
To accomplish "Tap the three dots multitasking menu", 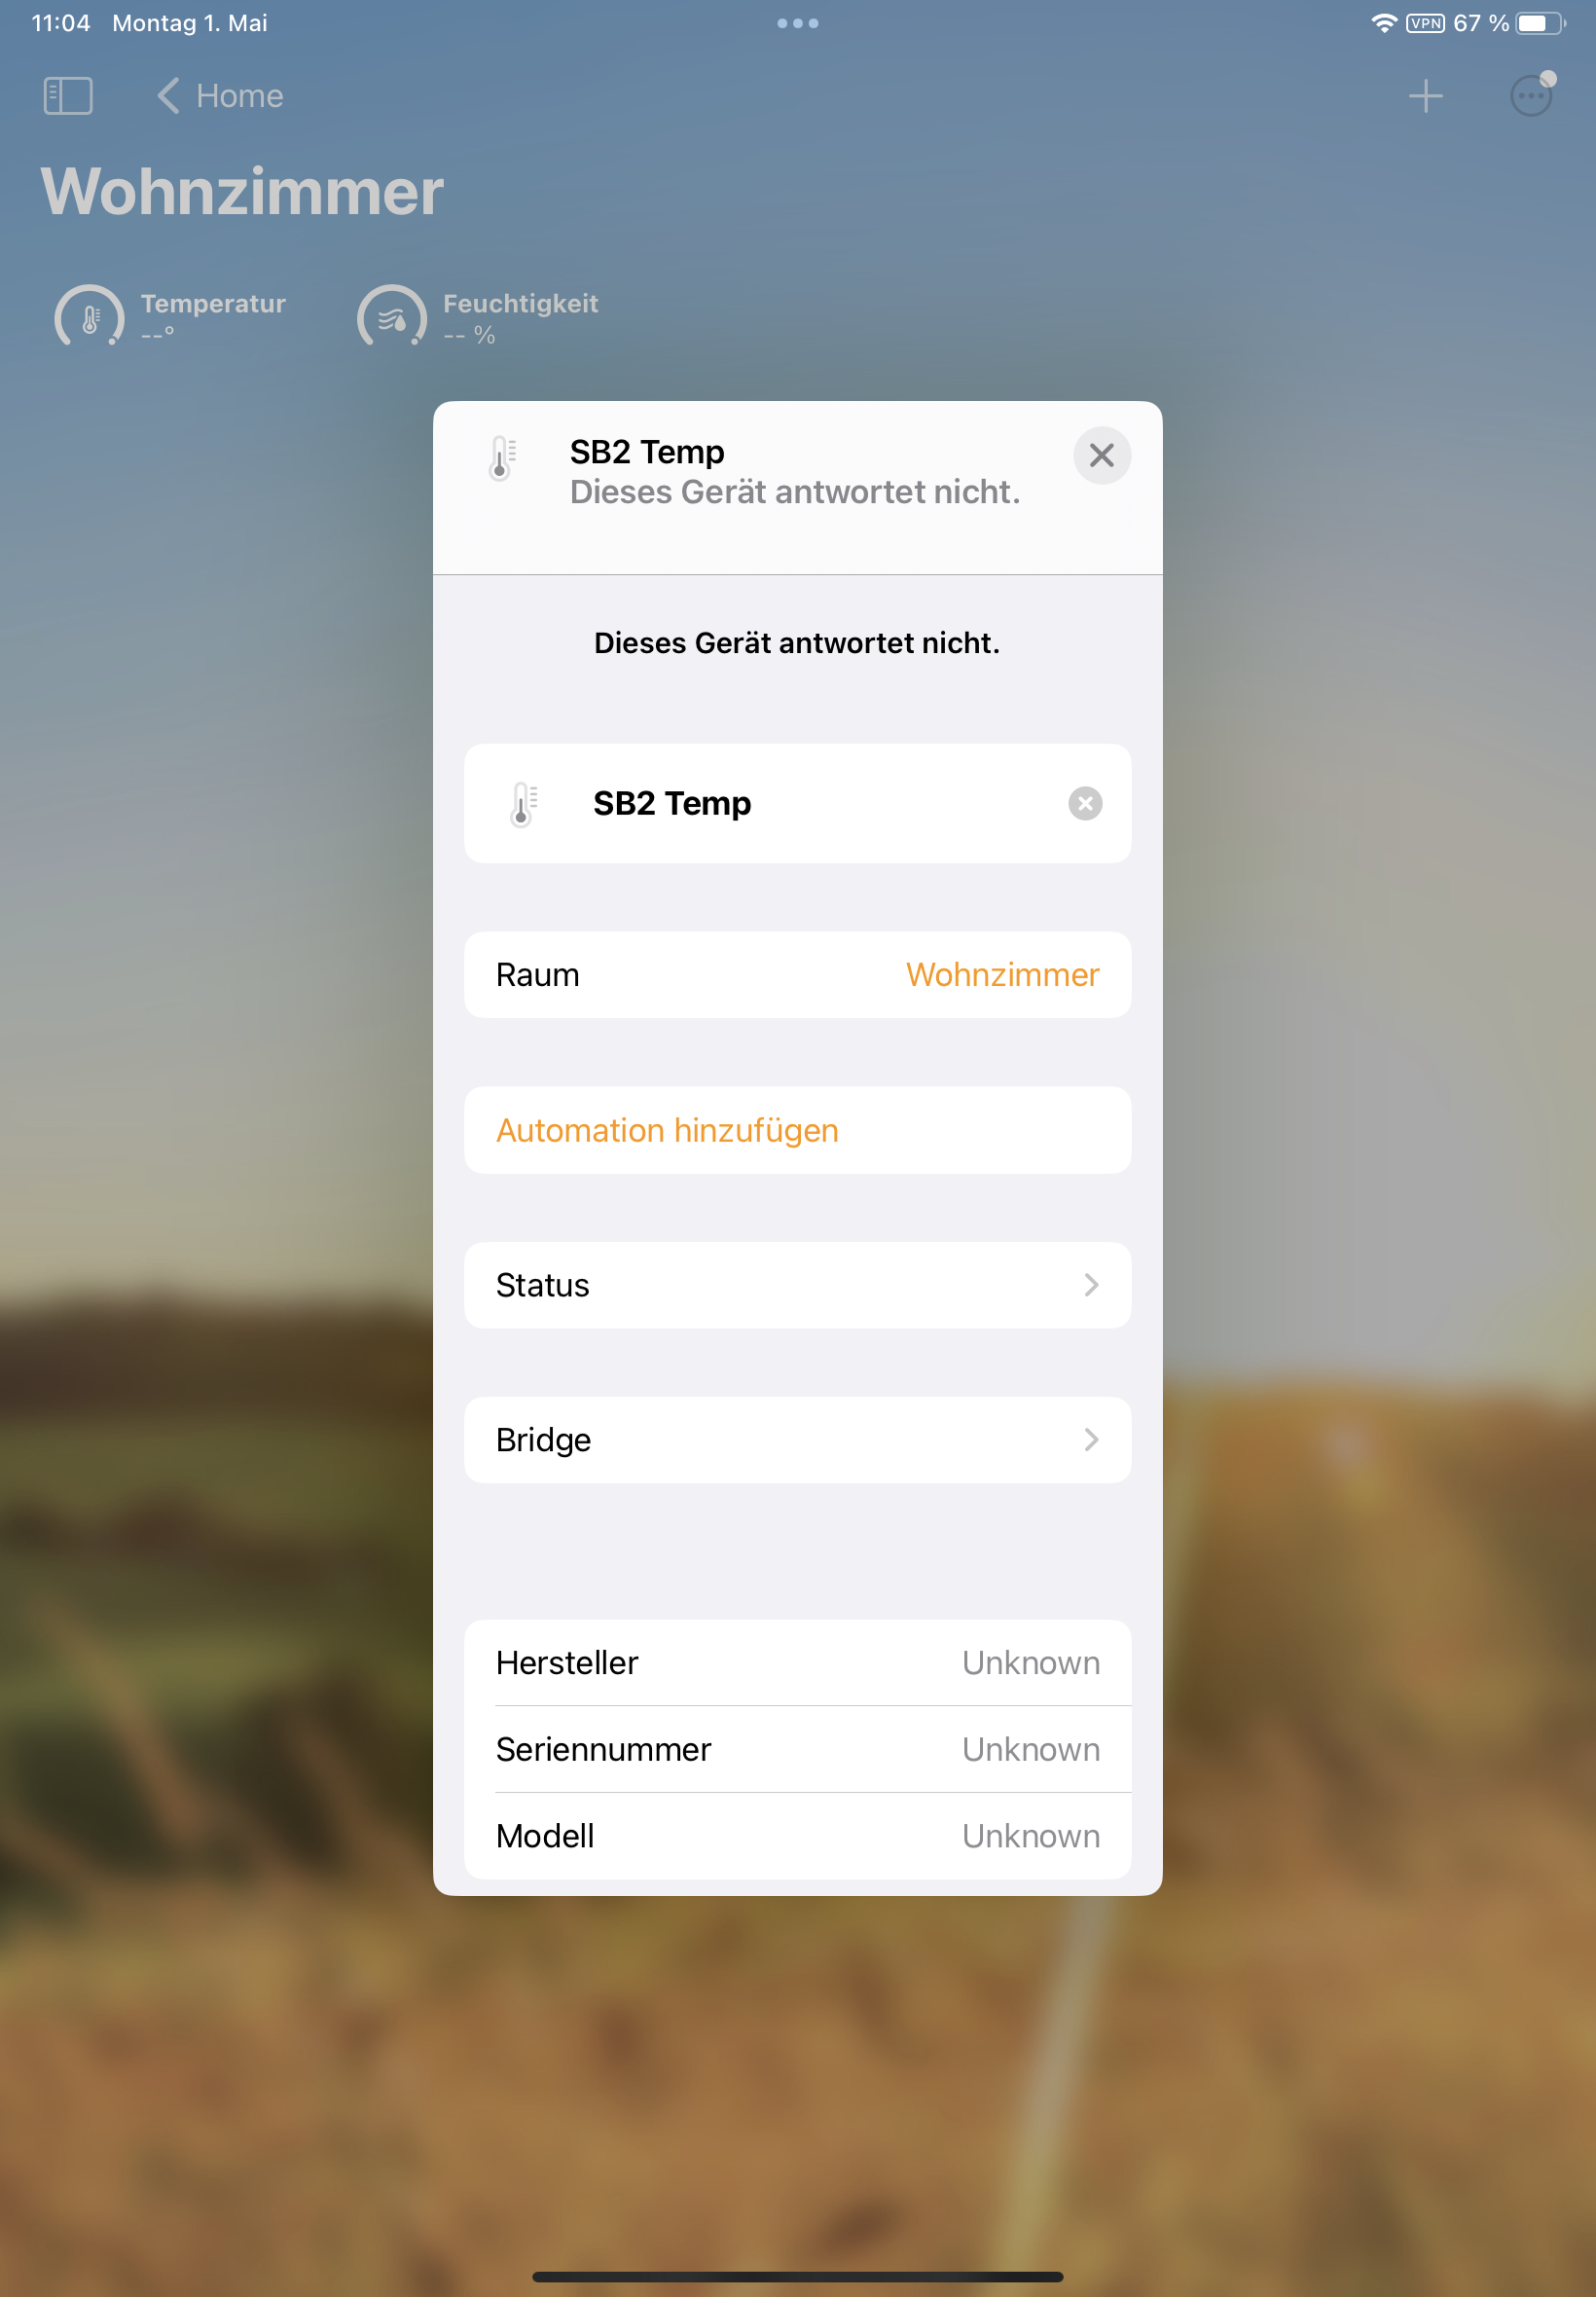I will (797, 23).
